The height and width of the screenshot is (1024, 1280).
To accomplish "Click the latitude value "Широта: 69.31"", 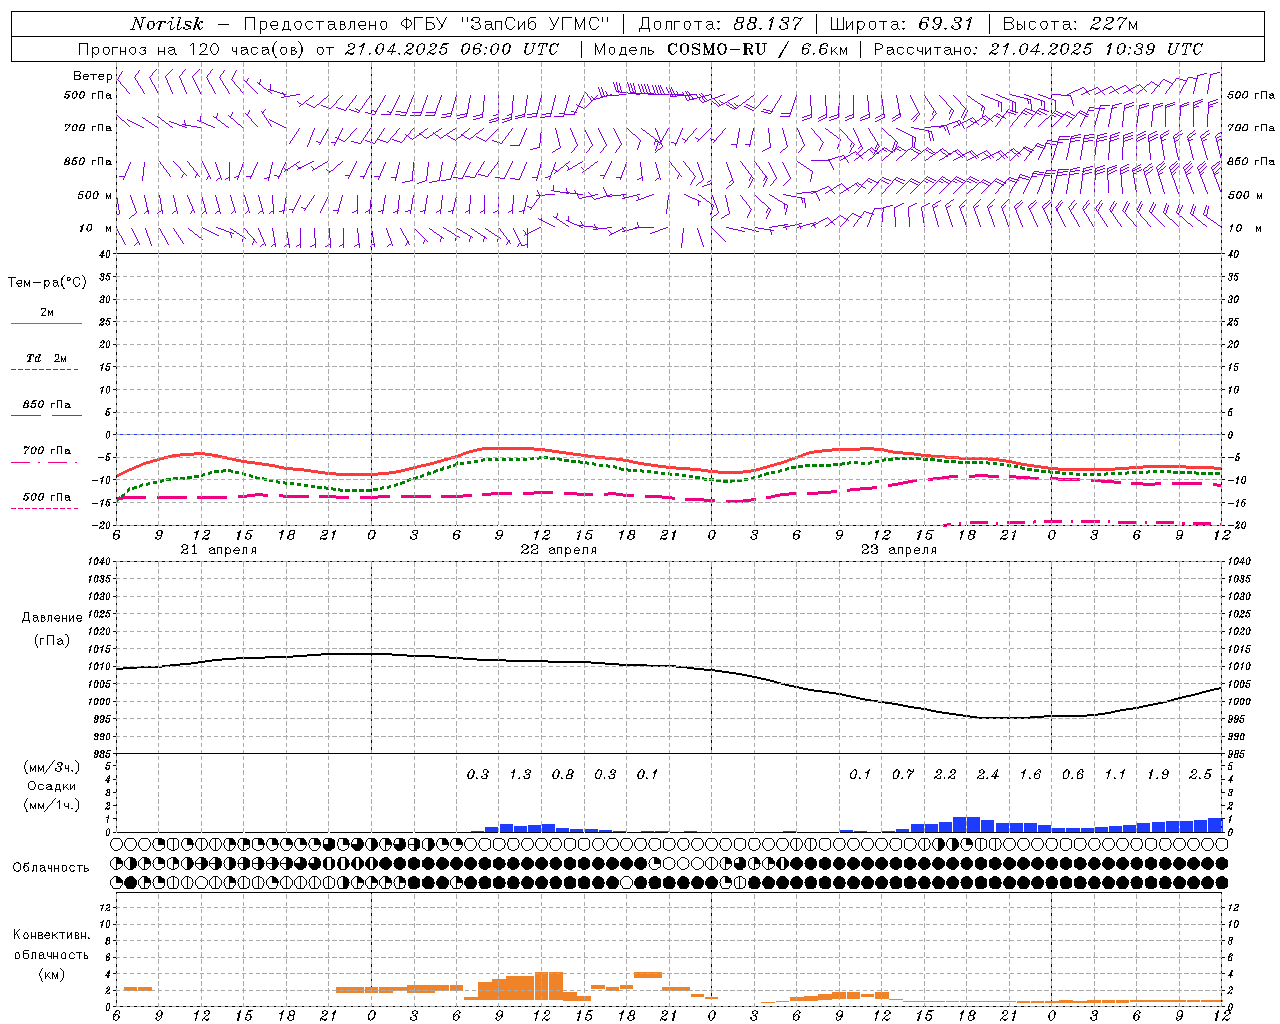I will point(902,24).
